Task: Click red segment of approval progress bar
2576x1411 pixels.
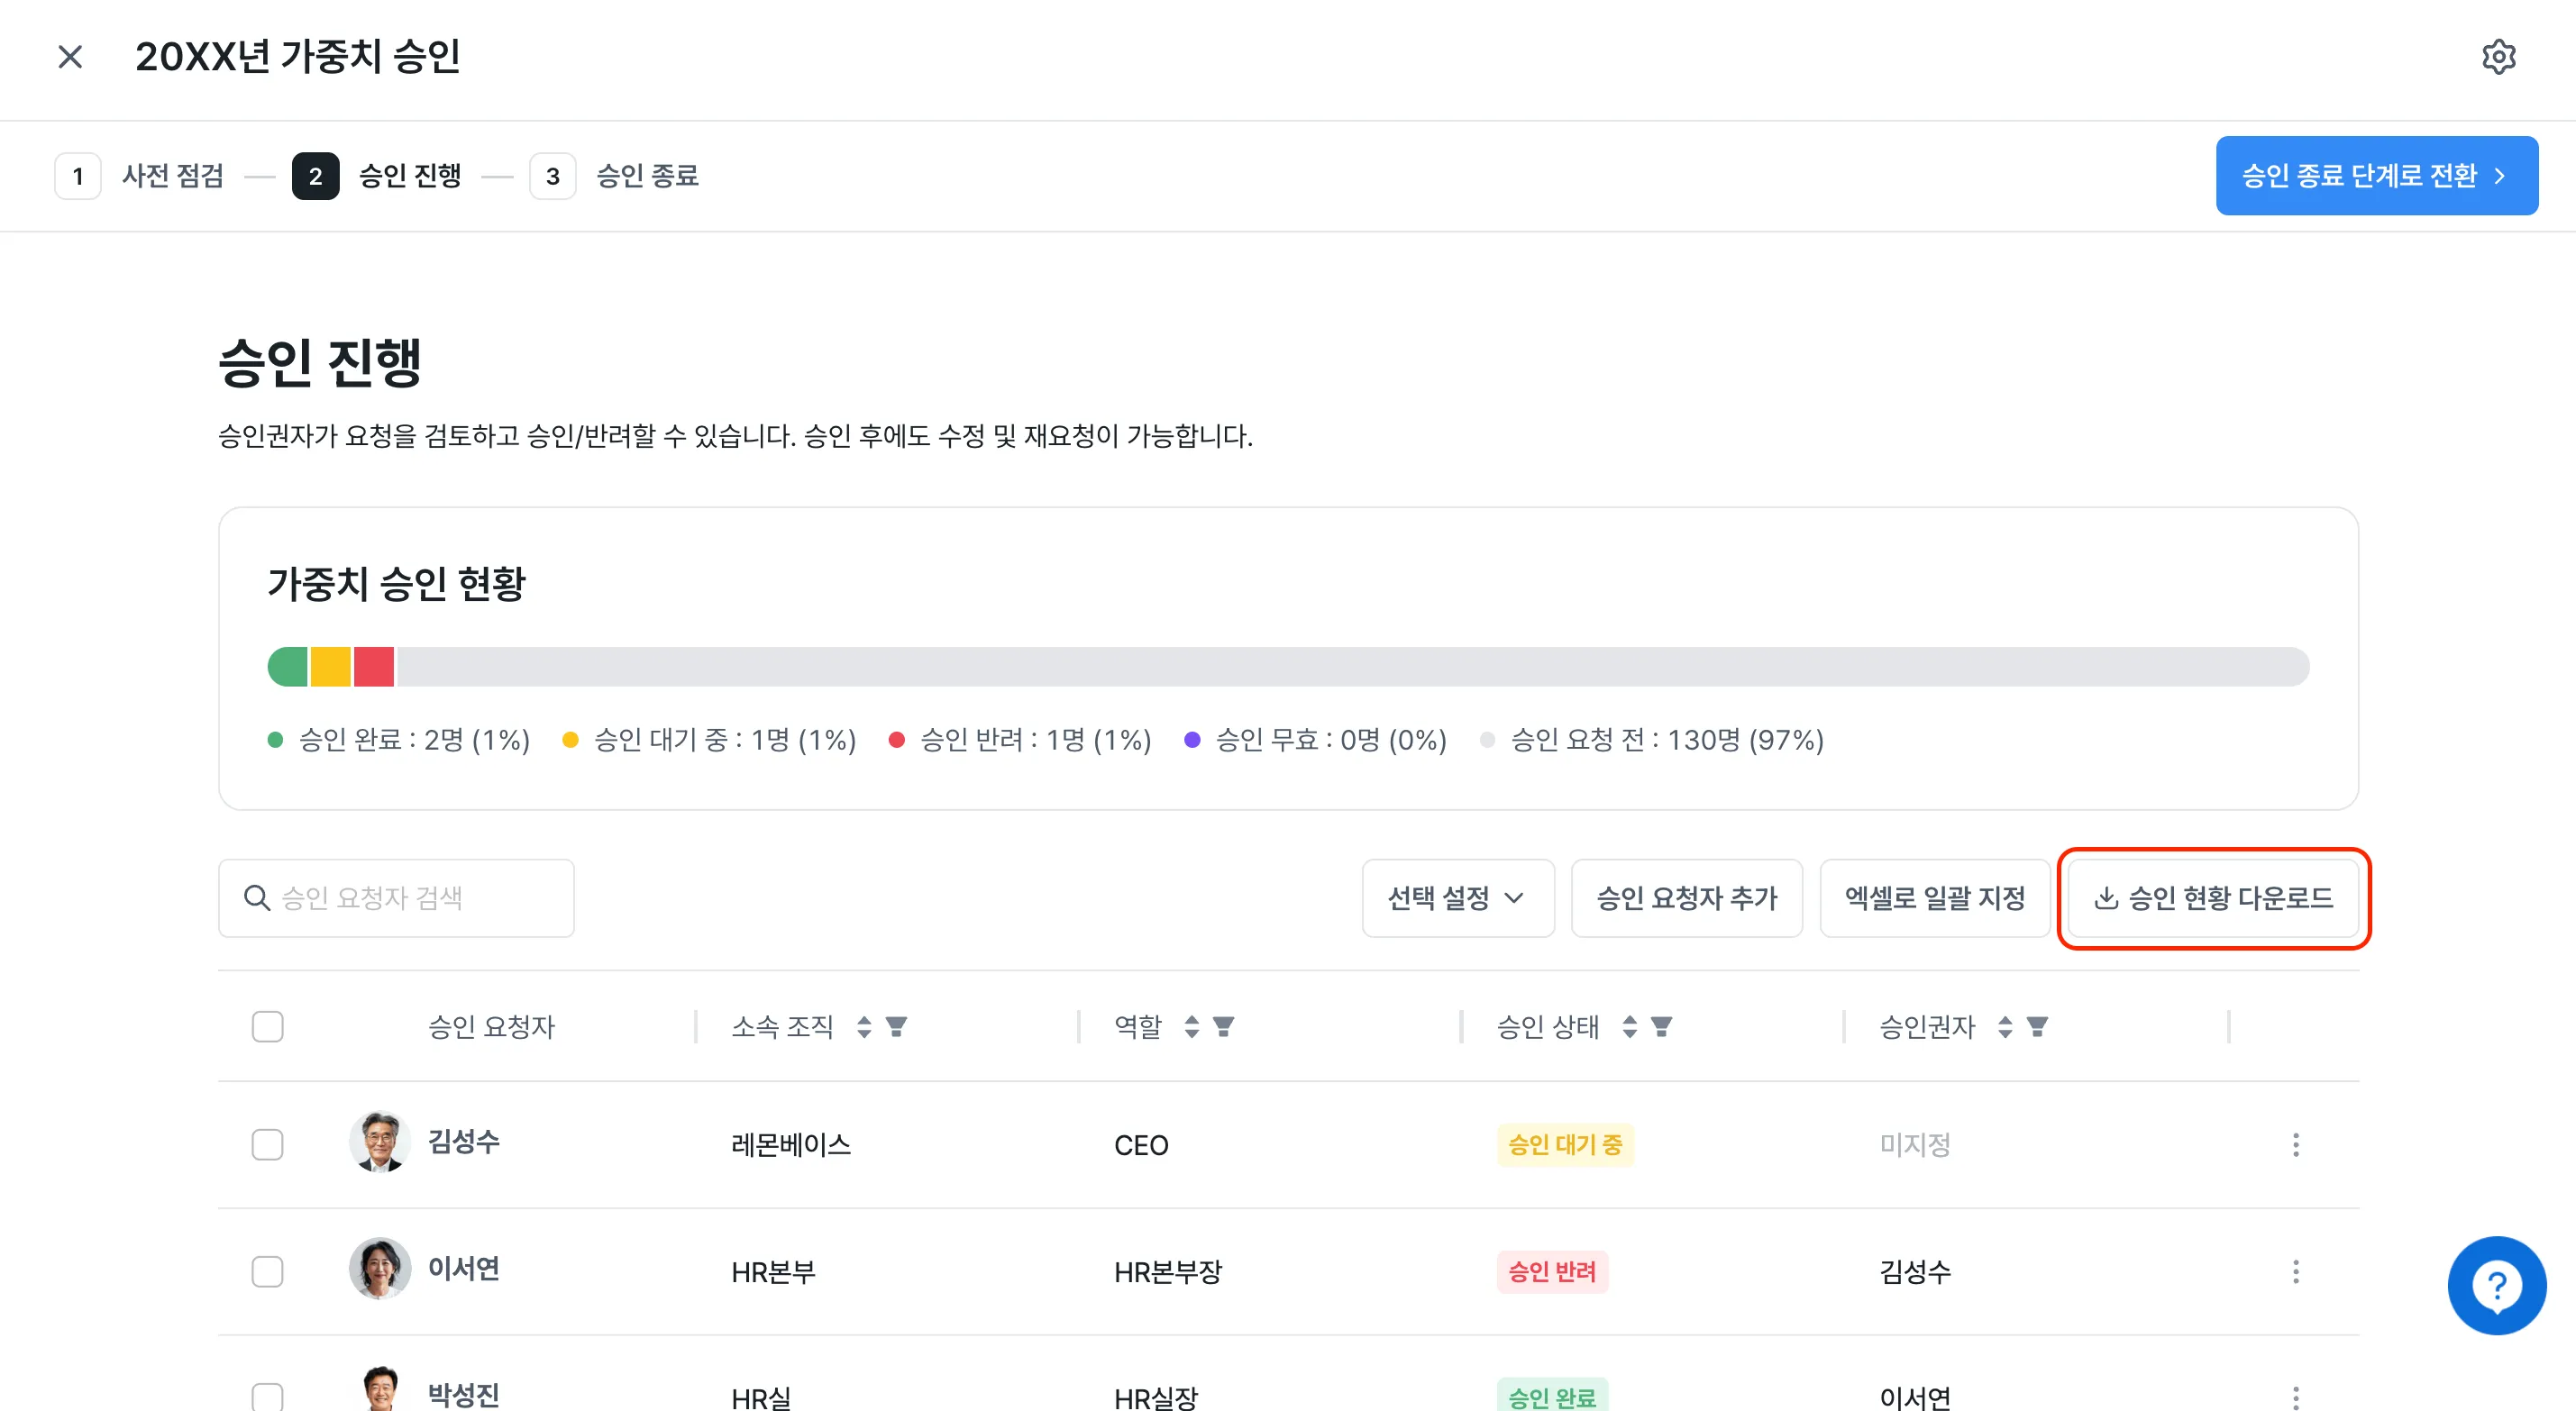Action: (x=374, y=667)
